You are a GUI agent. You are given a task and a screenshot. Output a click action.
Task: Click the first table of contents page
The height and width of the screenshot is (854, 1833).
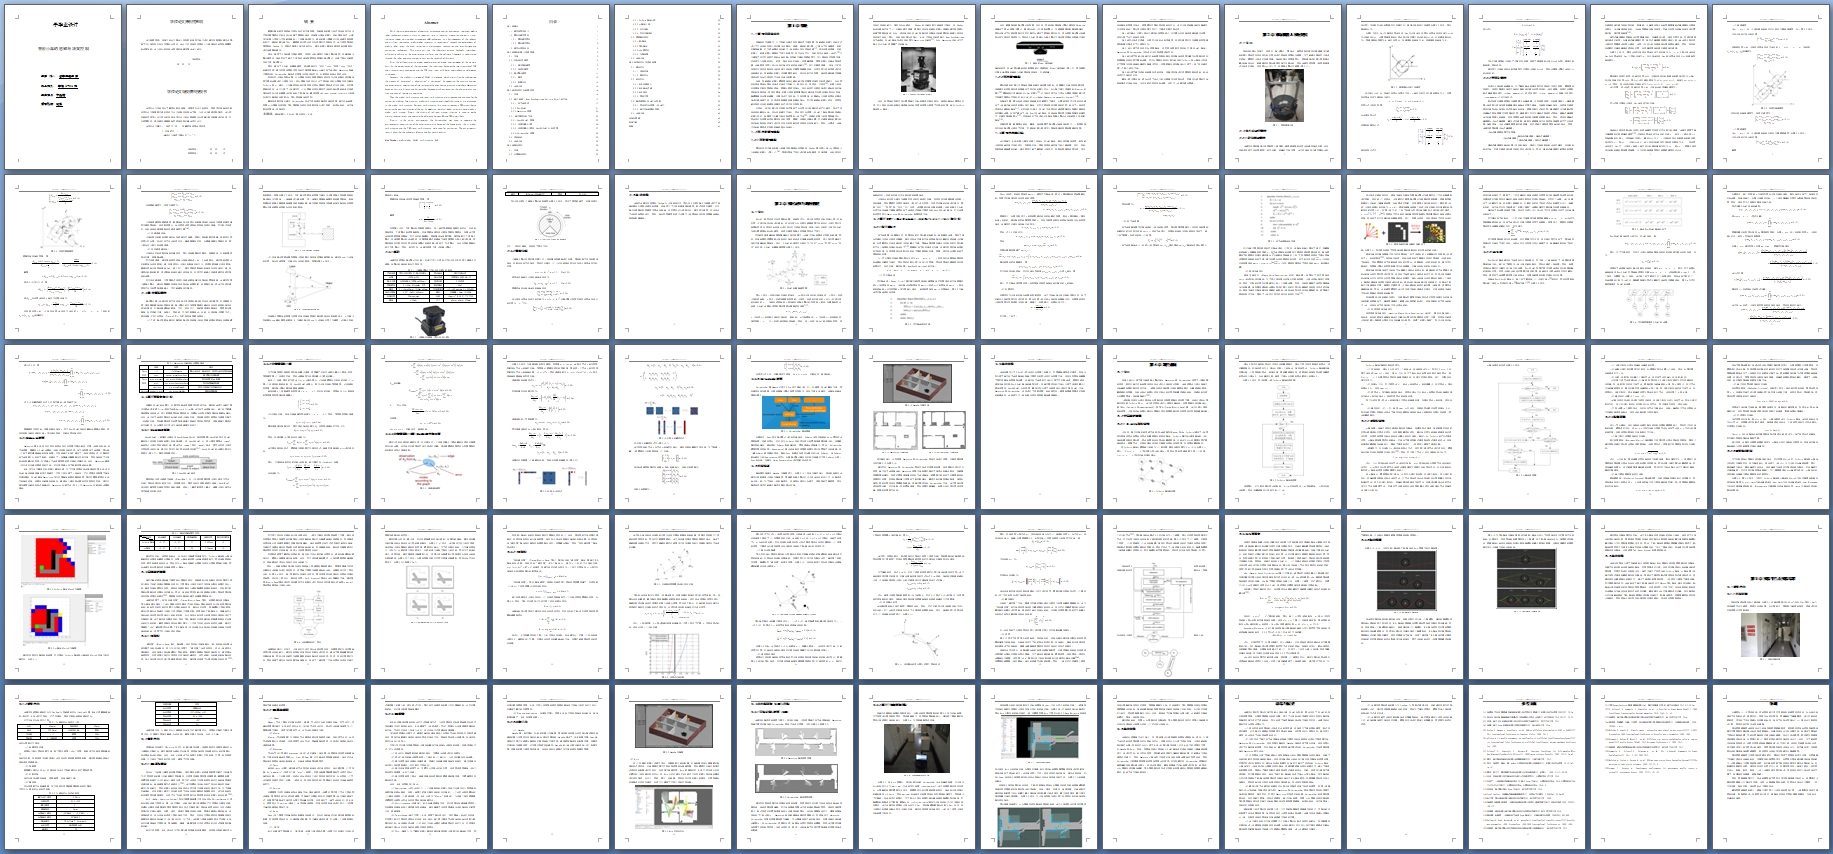coord(550,86)
